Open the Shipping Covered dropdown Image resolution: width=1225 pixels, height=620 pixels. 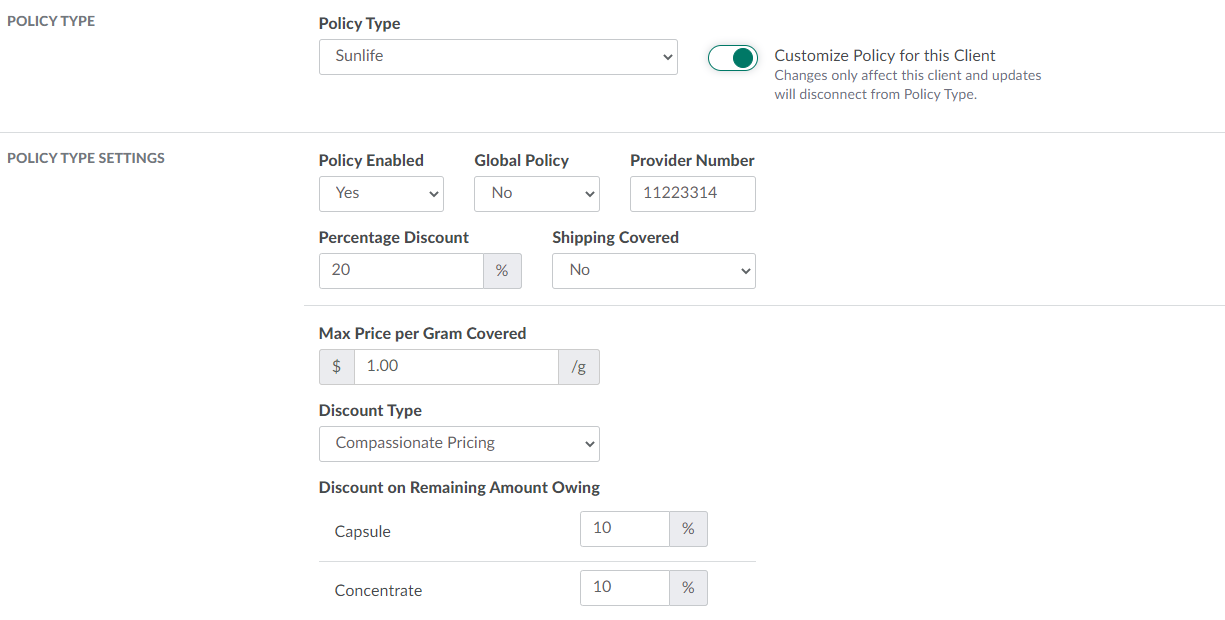click(653, 271)
